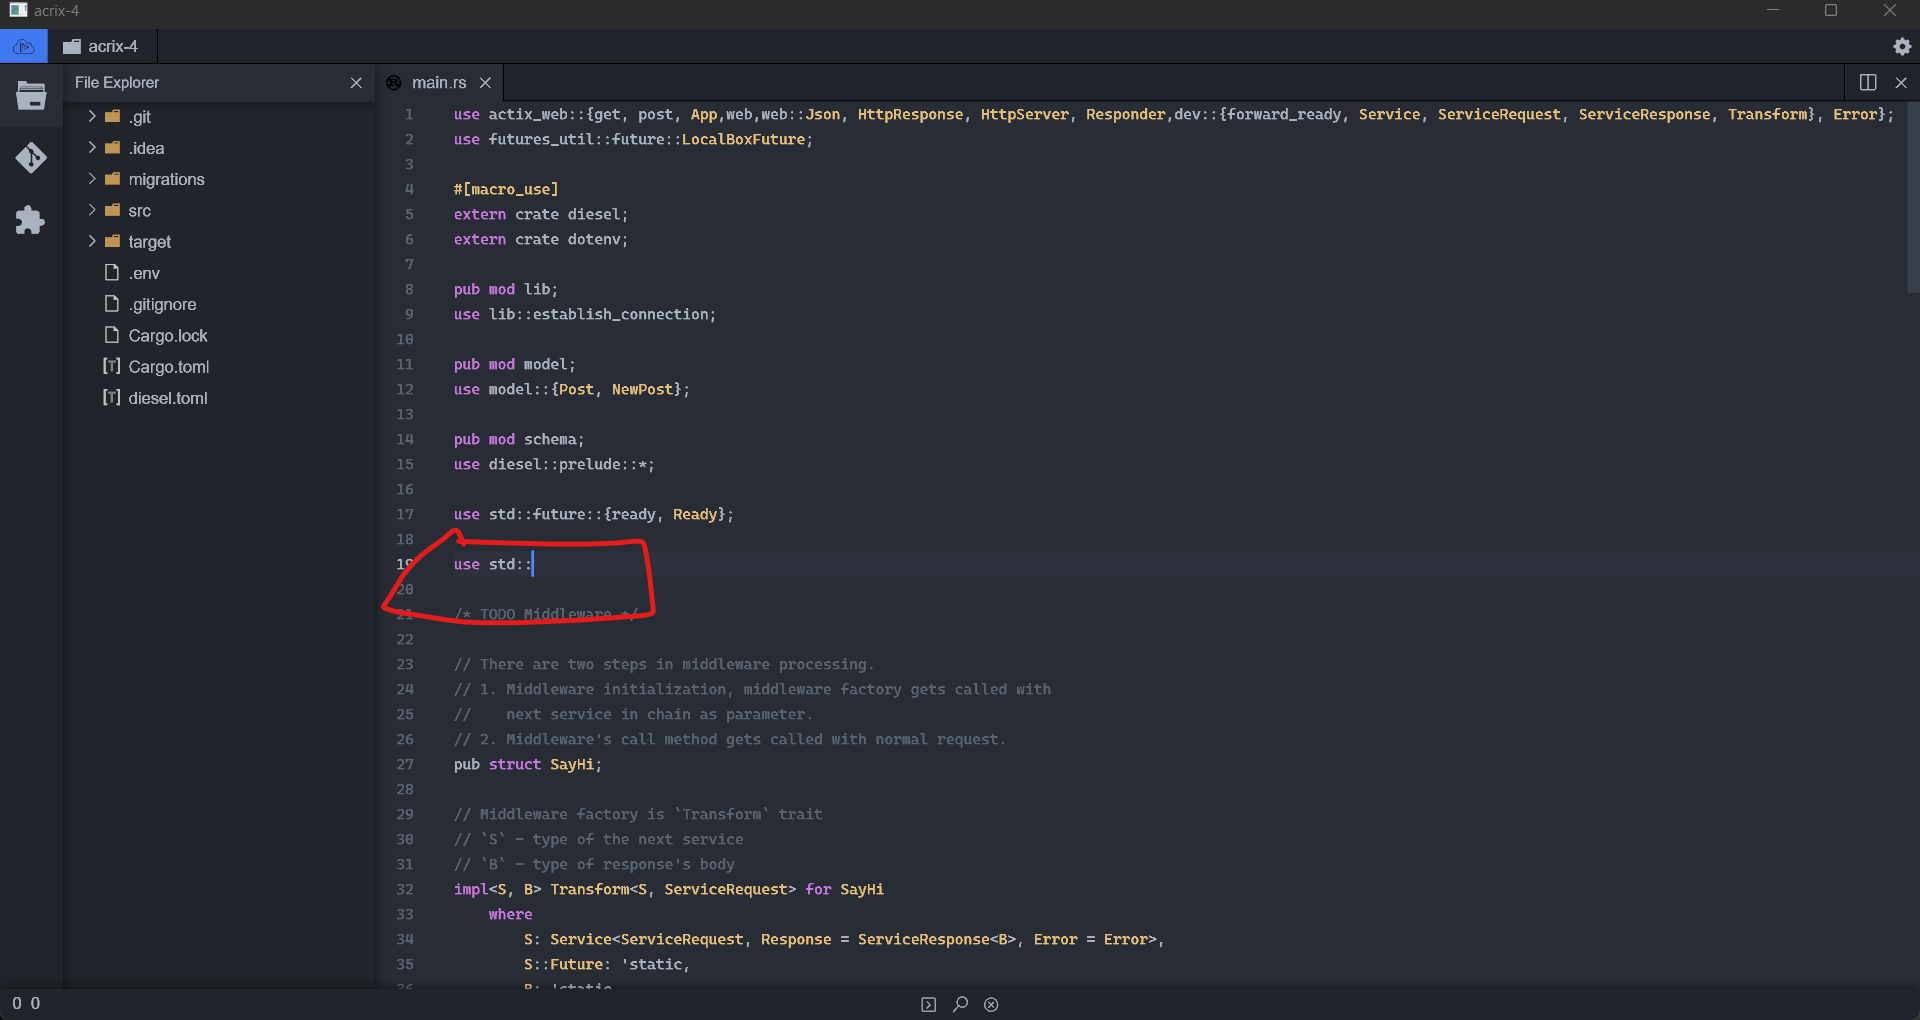Click 'SayHi' in the struct declaration on line 27
Image resolution: width=1920 pixels, height=1020 pixels.
point(572,764)
